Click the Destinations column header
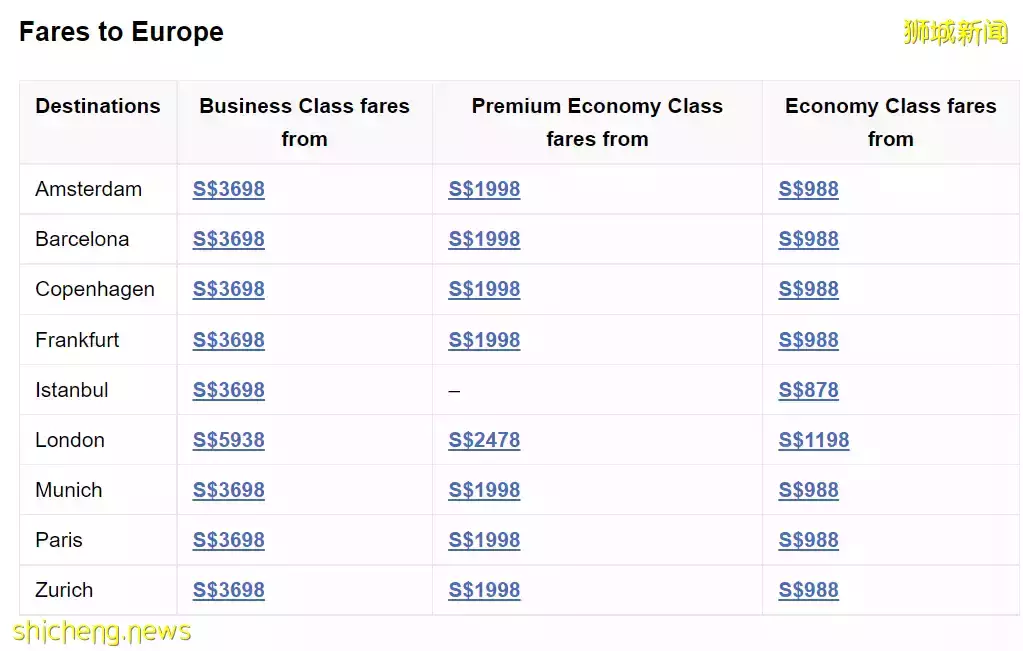Image resolution: width=1023 pixels, height=651 pixels. [98, 106]
